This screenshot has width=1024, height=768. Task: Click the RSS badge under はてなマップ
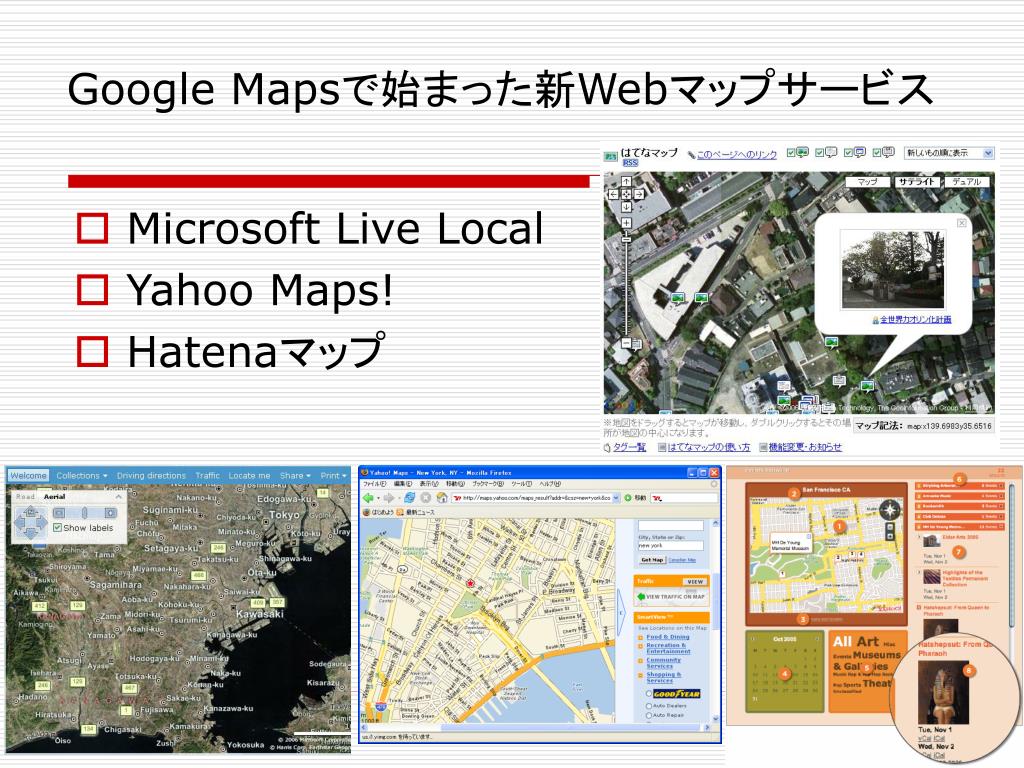click(630, 163)
